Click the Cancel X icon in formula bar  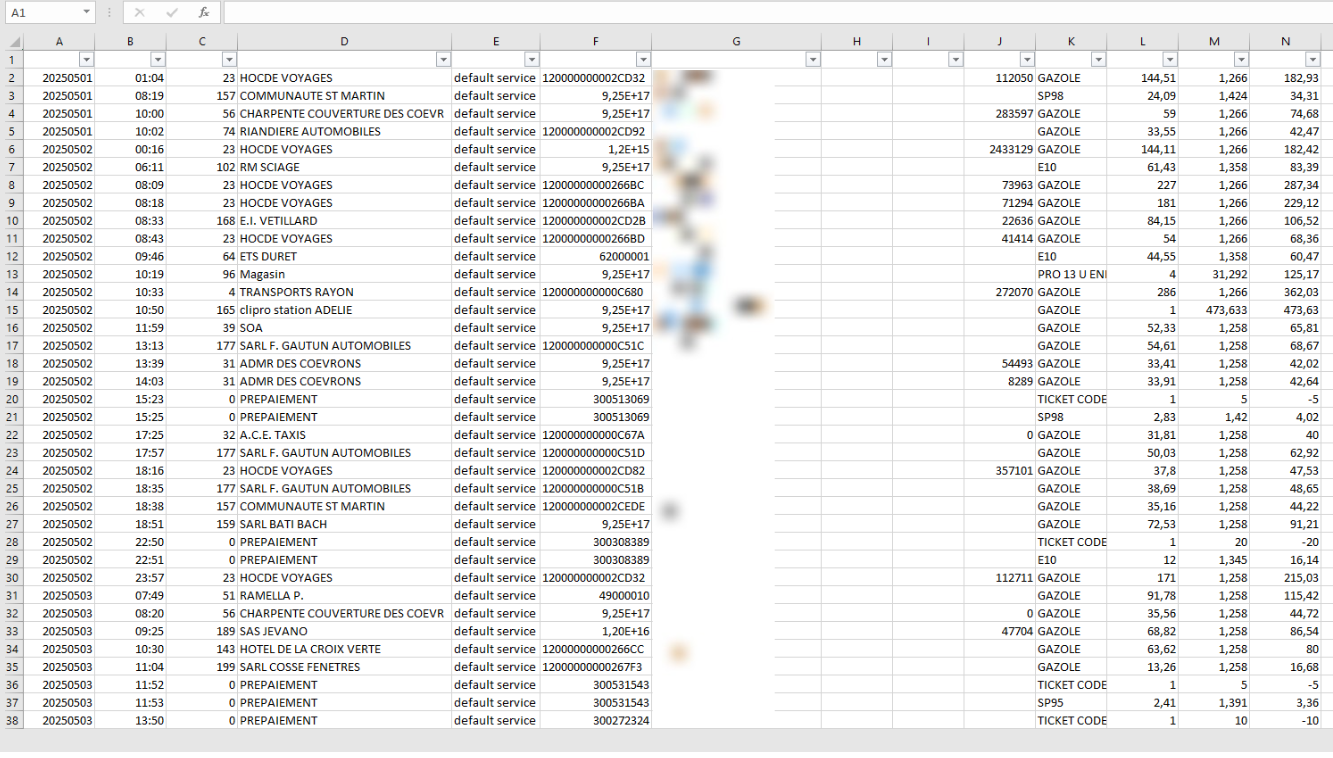(x=140, y=13)
